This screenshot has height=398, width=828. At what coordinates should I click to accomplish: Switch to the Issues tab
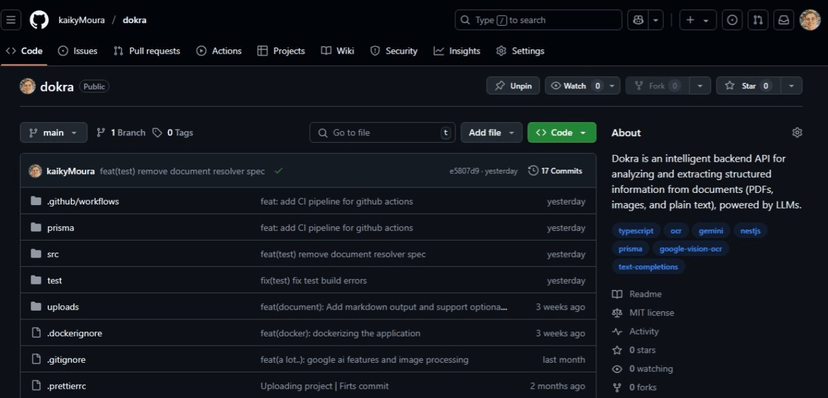78,51
